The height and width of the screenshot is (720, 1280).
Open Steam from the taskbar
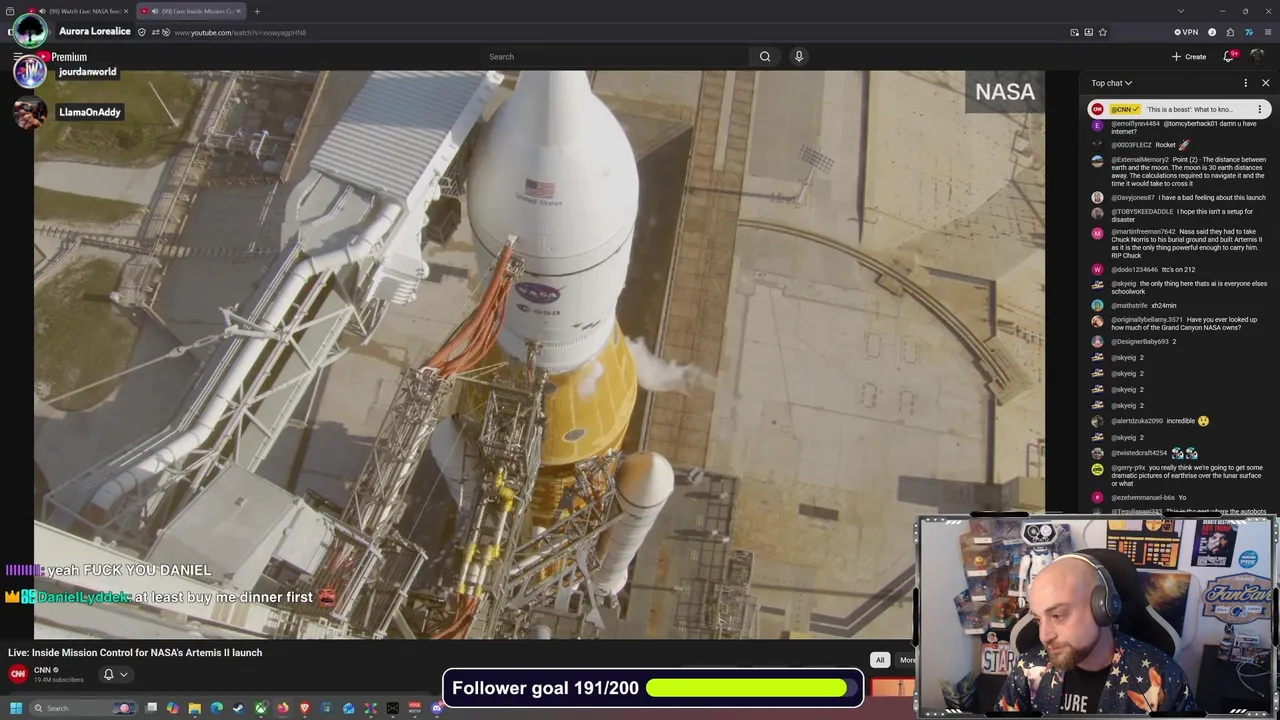(239, 708)
